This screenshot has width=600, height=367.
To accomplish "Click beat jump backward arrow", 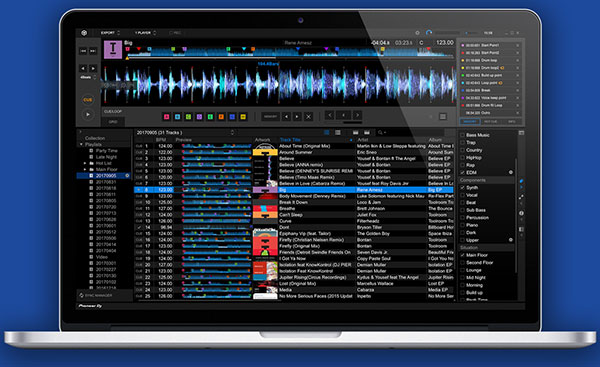I will 83,69.
